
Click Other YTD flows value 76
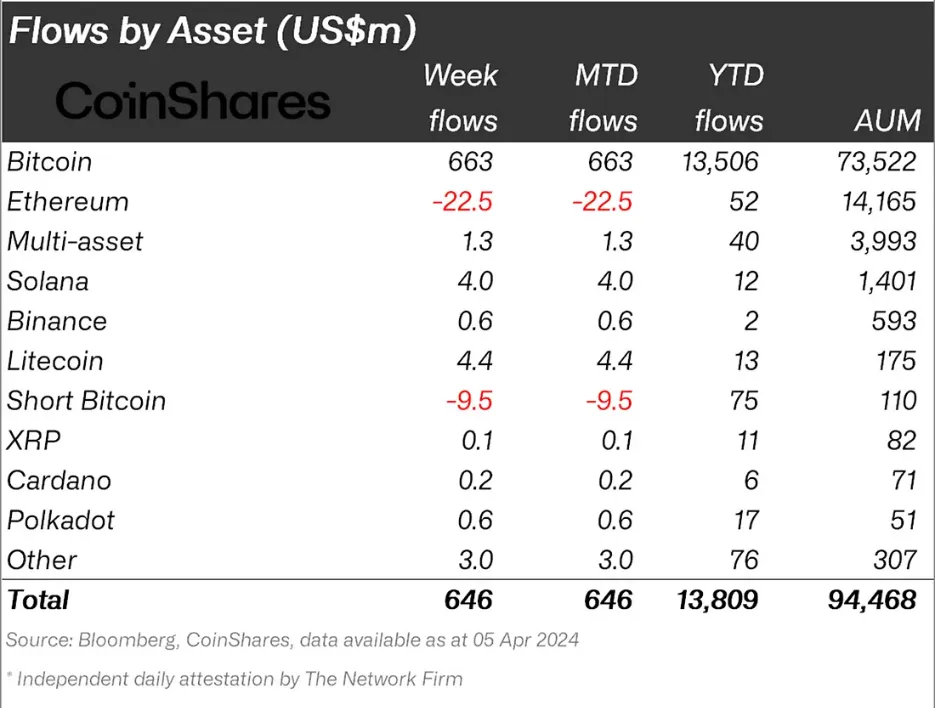[744, 560]
